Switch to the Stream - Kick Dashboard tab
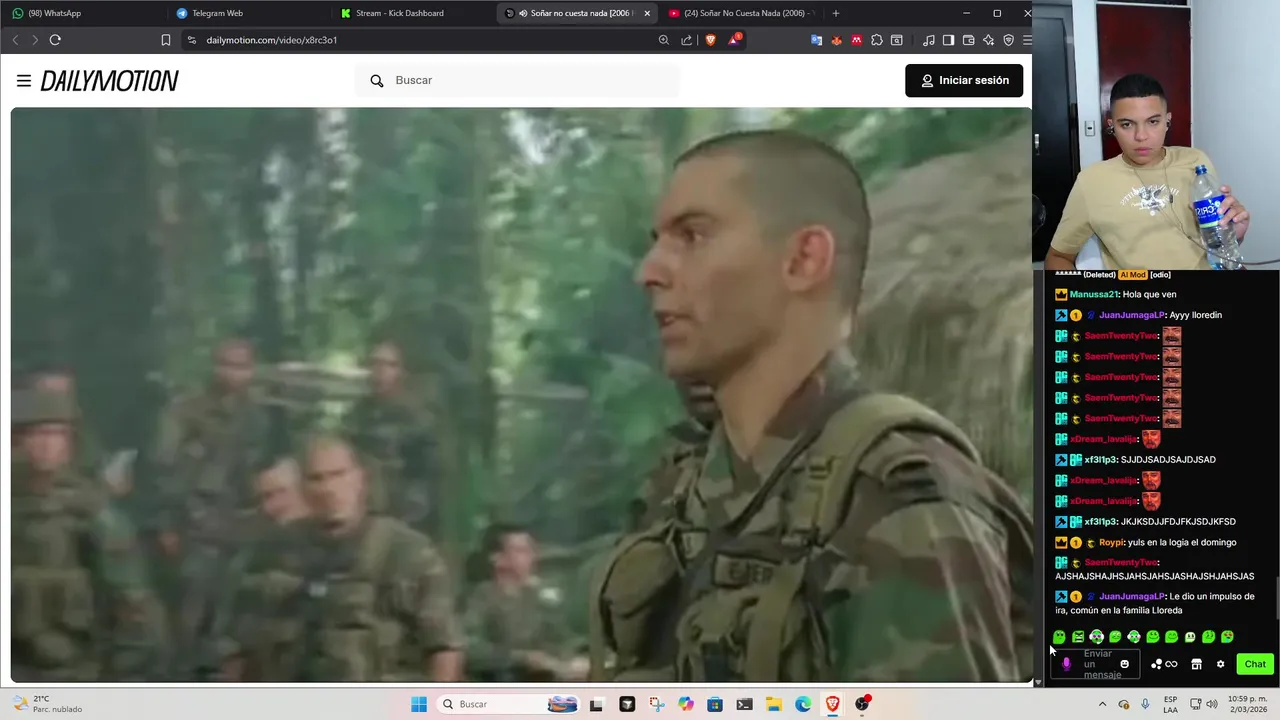The height and width of the screenshot is (720, 1280). pyautogui.click(x=410, y=13)
